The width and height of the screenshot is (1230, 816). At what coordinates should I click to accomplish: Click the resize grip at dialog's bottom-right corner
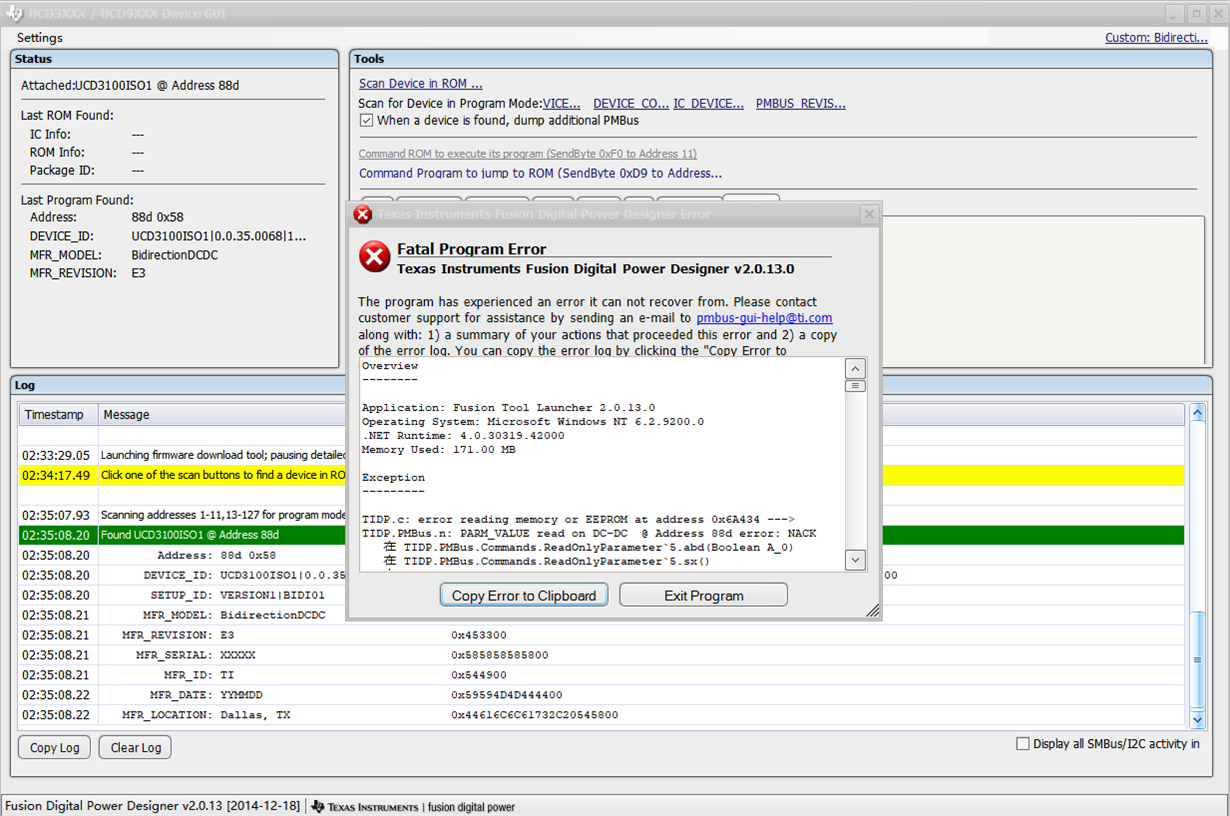[x=872, y=611]
